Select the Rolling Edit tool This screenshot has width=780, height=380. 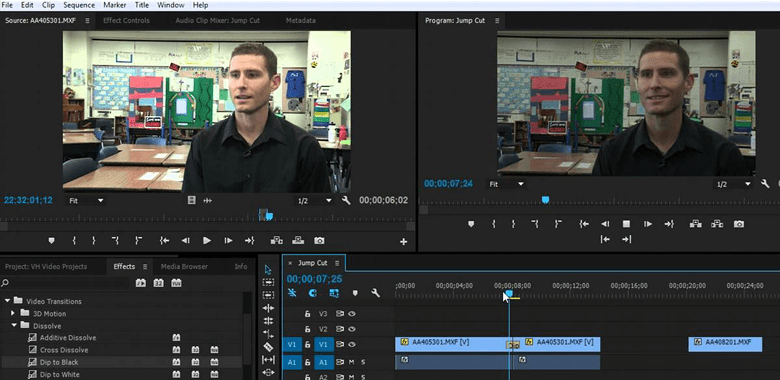click(x=268, y=321)
